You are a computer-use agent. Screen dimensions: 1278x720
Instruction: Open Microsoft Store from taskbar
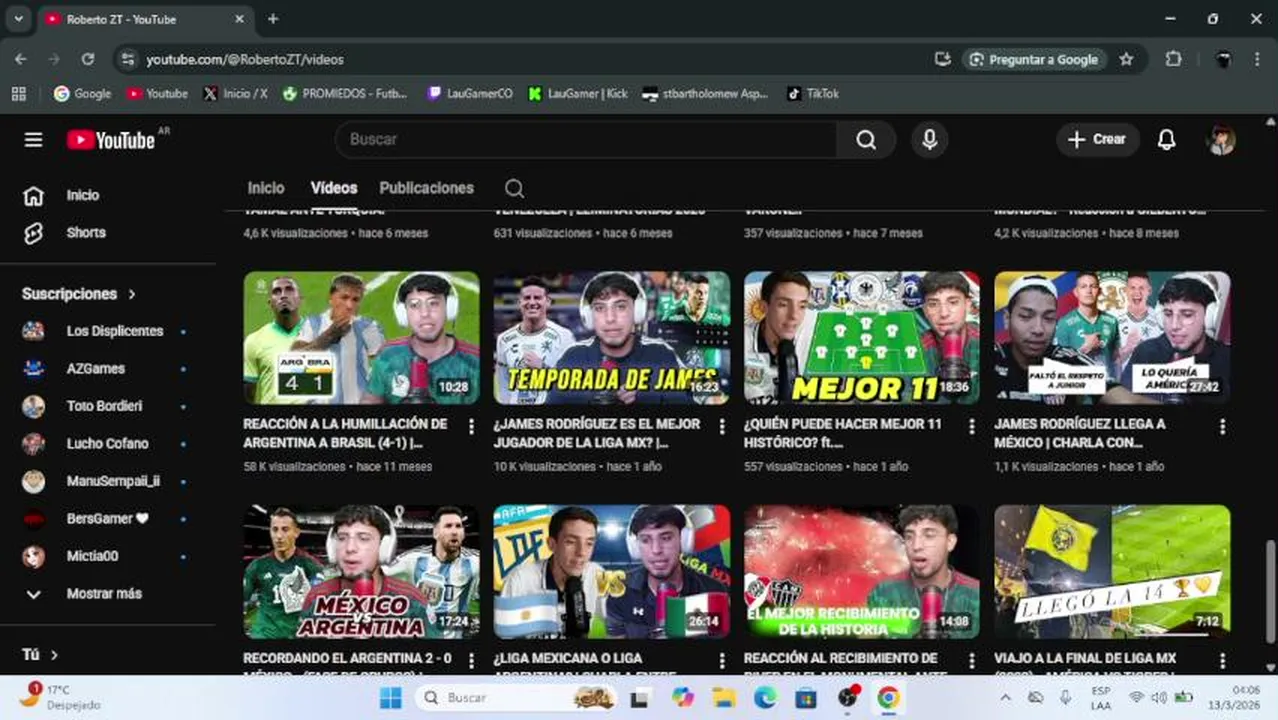[x=805, y=697]
